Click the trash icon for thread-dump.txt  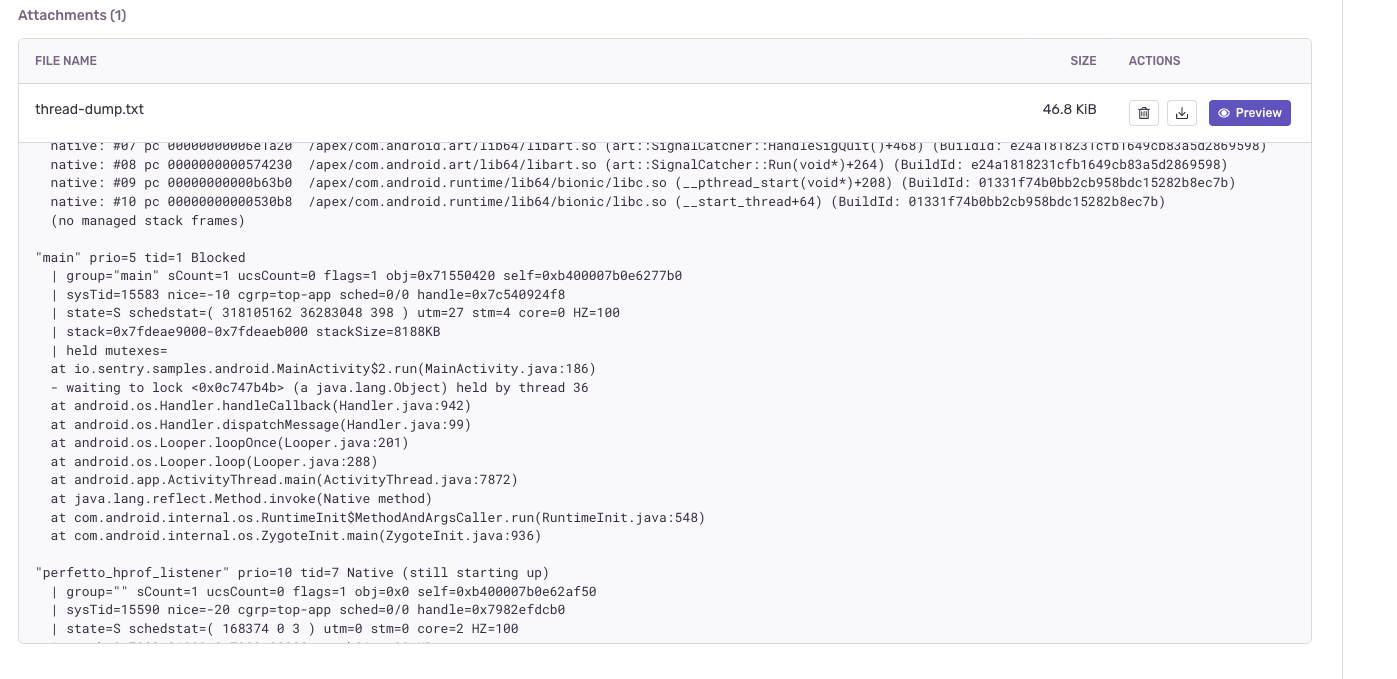pos(1143,113)
